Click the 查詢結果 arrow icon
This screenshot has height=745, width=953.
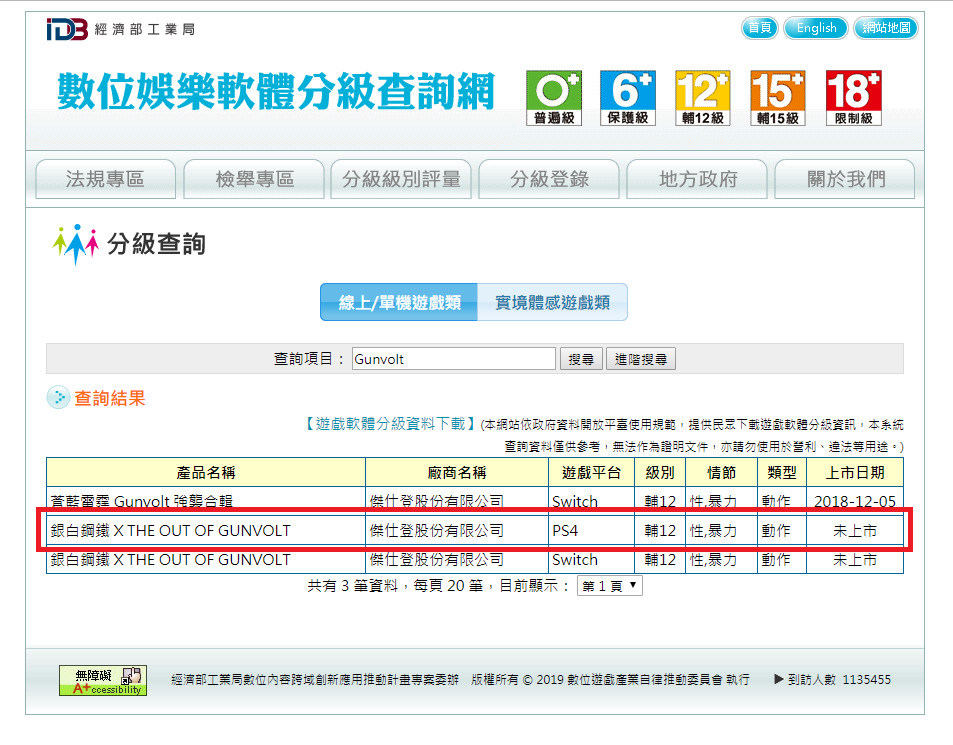(x=58, y=398)
